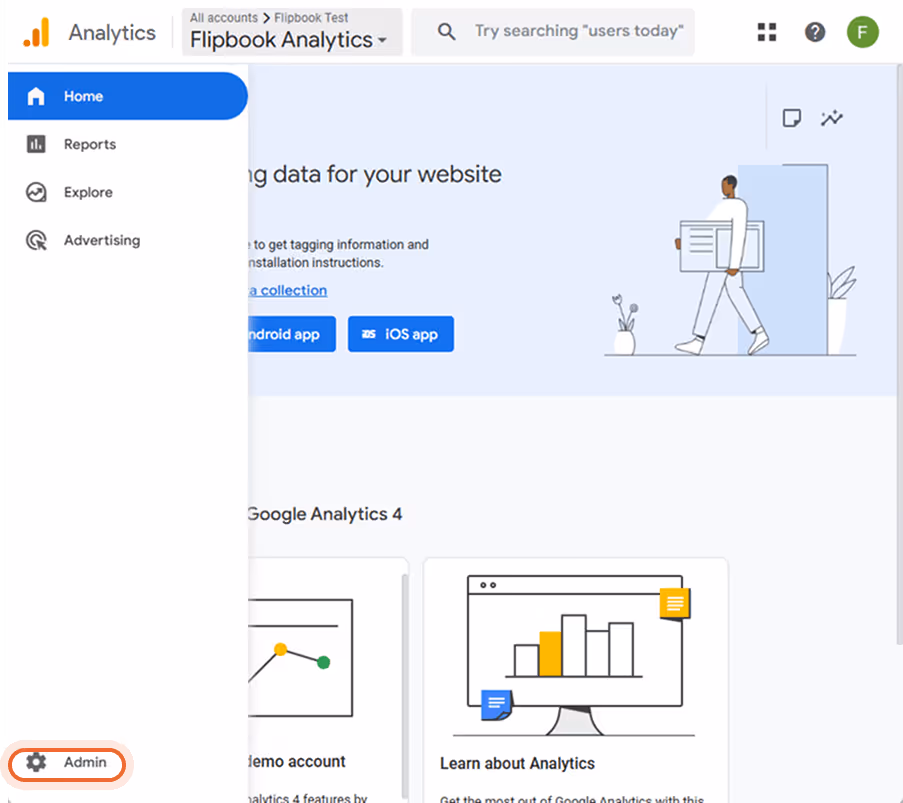Click the iOS app button
The height and width of the screenshot is (803, 903).
[x=400, y=334]
